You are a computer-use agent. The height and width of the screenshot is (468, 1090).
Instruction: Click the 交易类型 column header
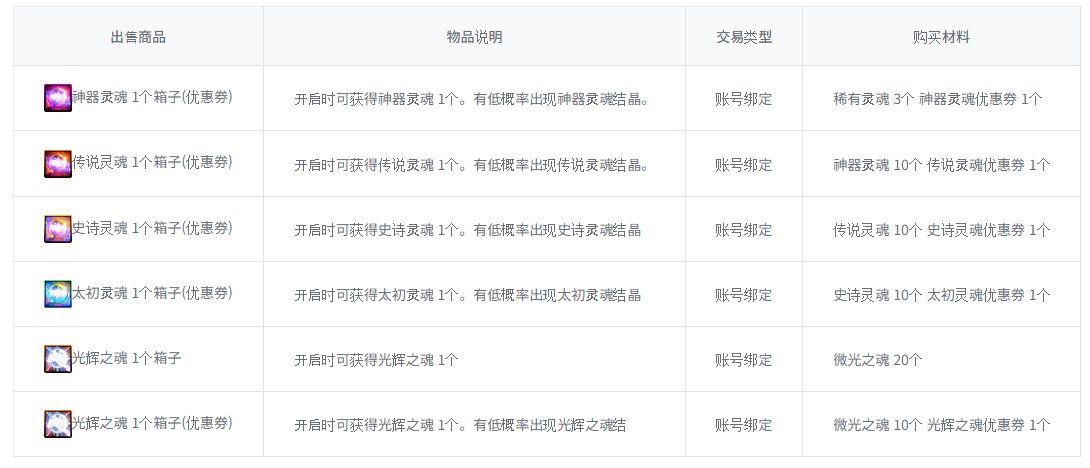[744, 37]
